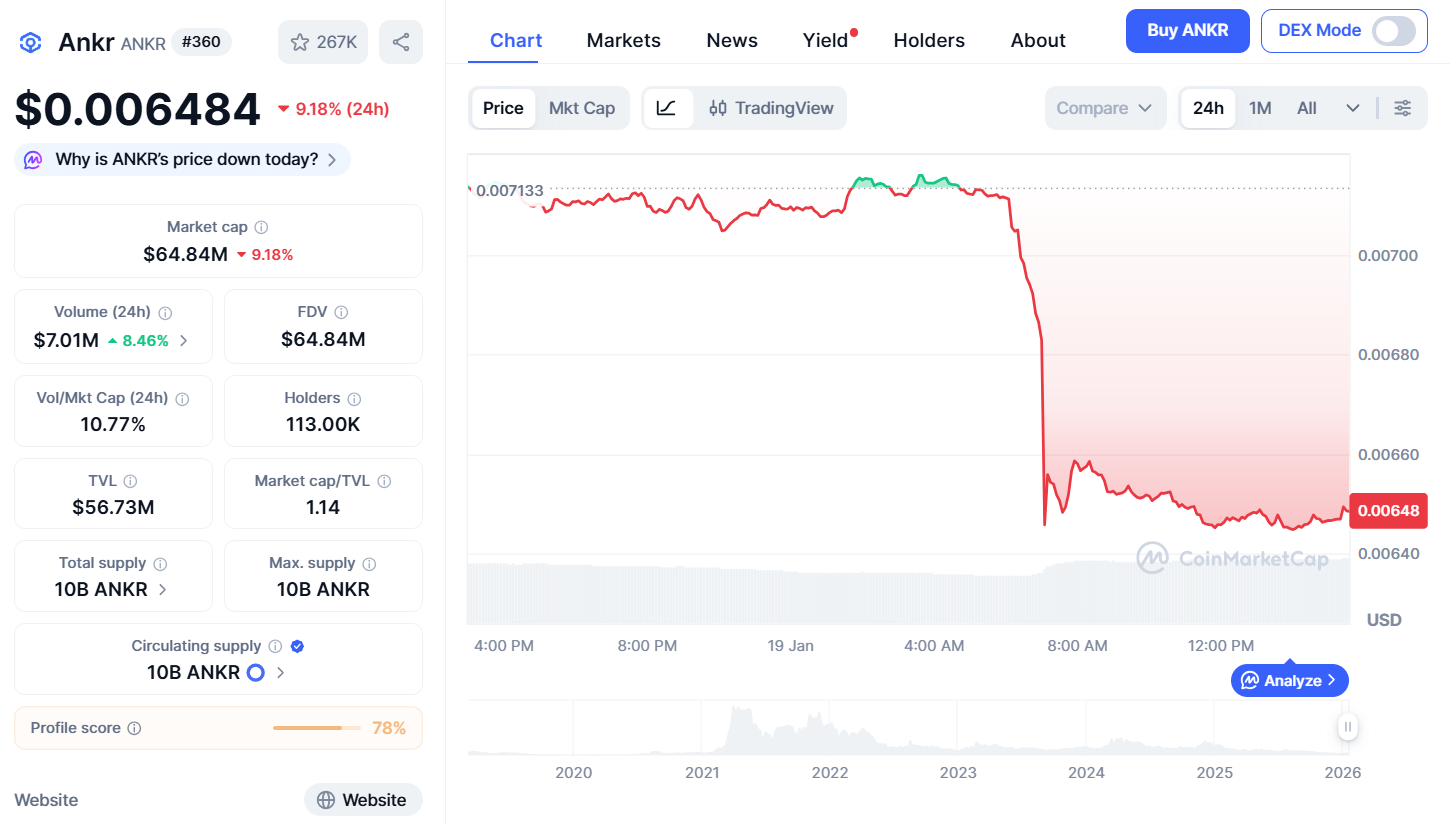This screenshot has height=825, width=1450.
Task: Select the line chart icon
Action: coord(667,108)
